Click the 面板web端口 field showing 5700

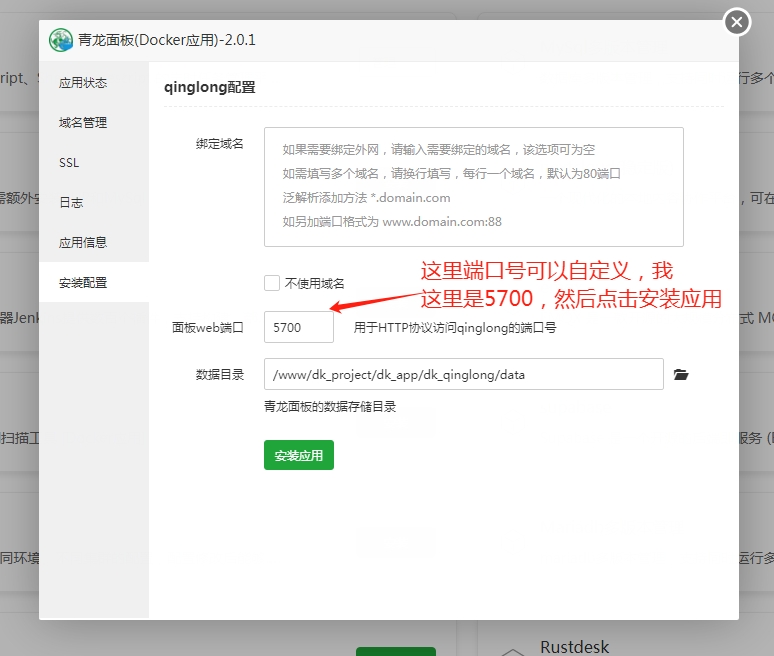pyautogui.click(x=298, y=327)
